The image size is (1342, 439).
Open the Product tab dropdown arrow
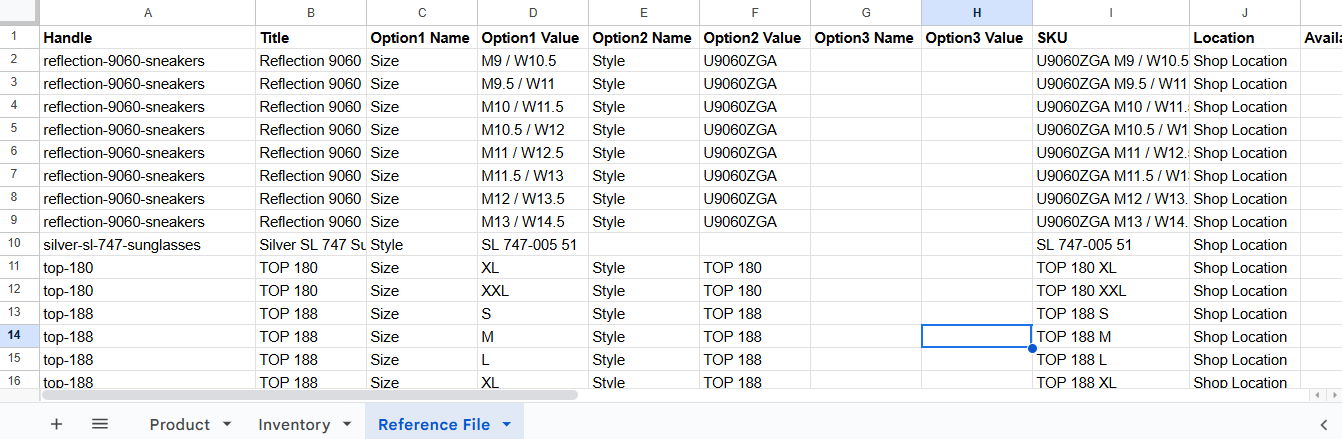(227, 425)
